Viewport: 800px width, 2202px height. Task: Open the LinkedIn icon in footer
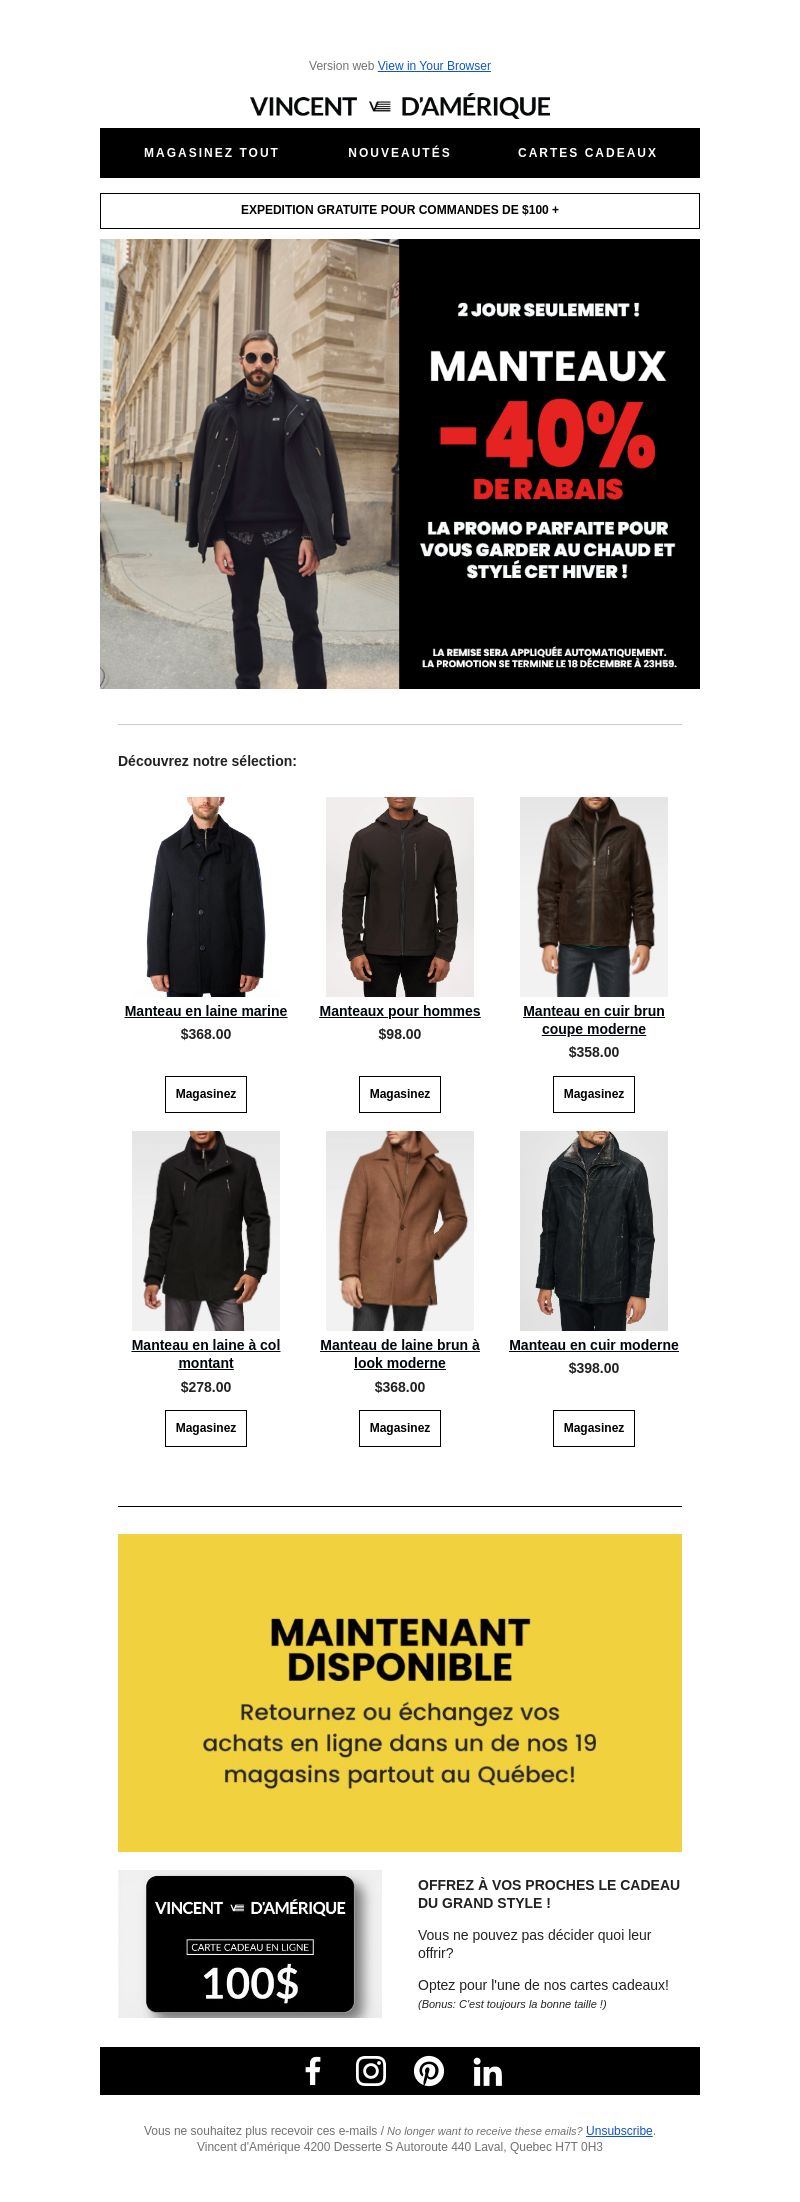(x=487, y=2071)
